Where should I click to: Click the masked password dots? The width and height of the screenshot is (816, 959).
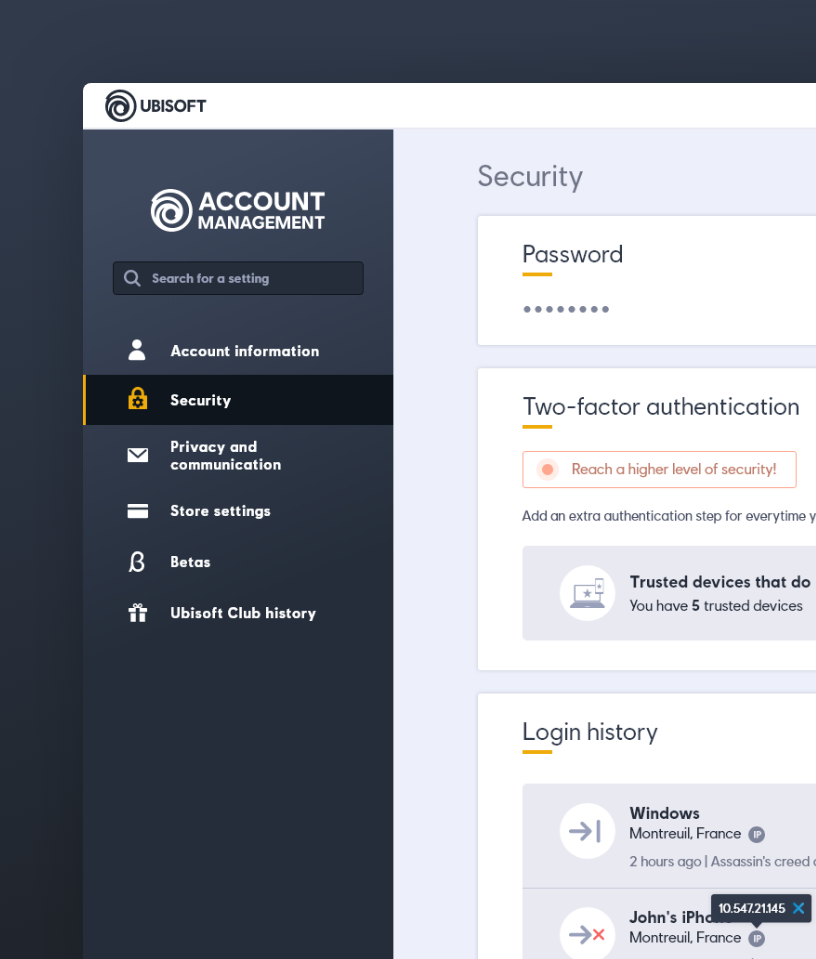coord(566,309)
